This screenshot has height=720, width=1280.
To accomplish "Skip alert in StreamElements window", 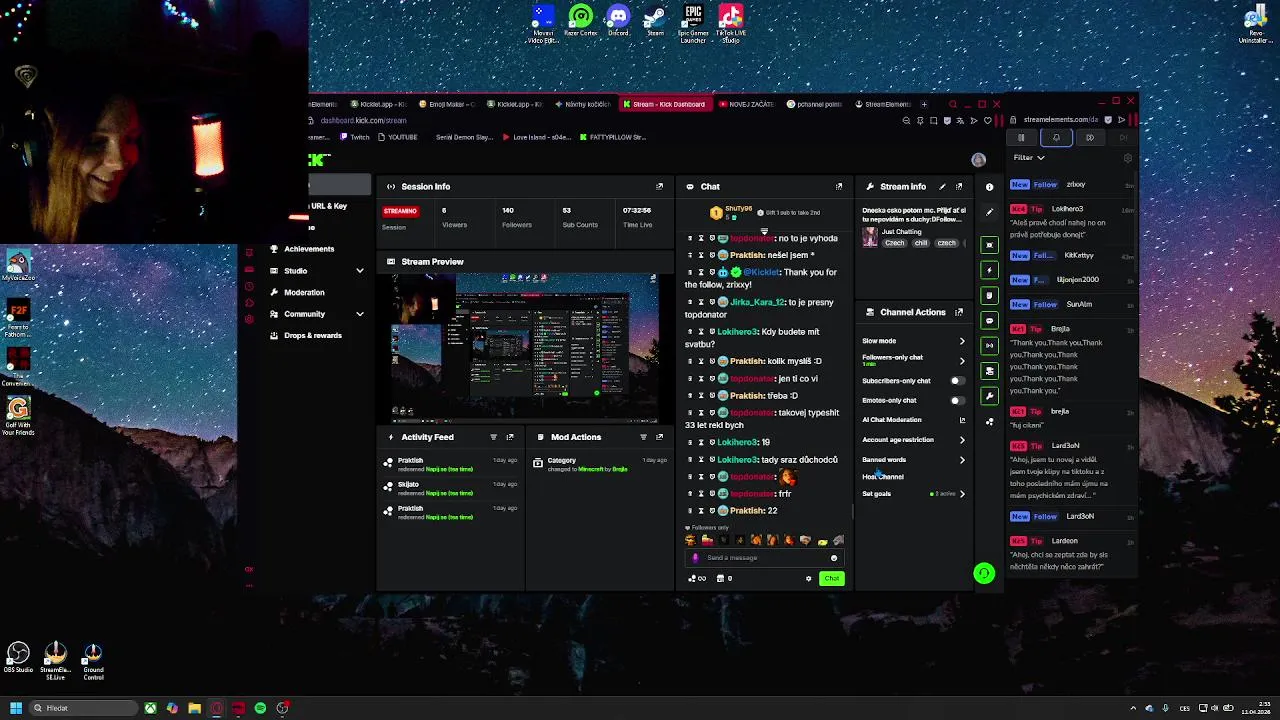I will point(1090,138).
